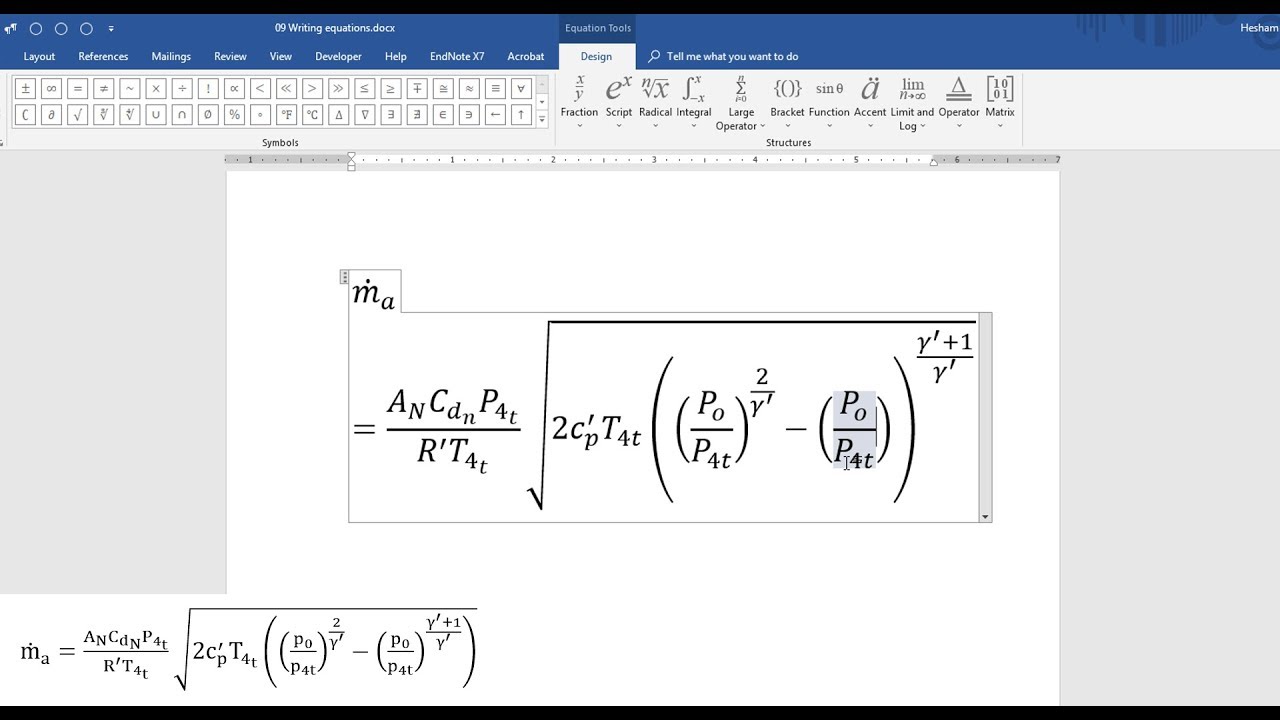Open the Integral structures dropdown
This screenshot has height=720, width=1280.
694,102
